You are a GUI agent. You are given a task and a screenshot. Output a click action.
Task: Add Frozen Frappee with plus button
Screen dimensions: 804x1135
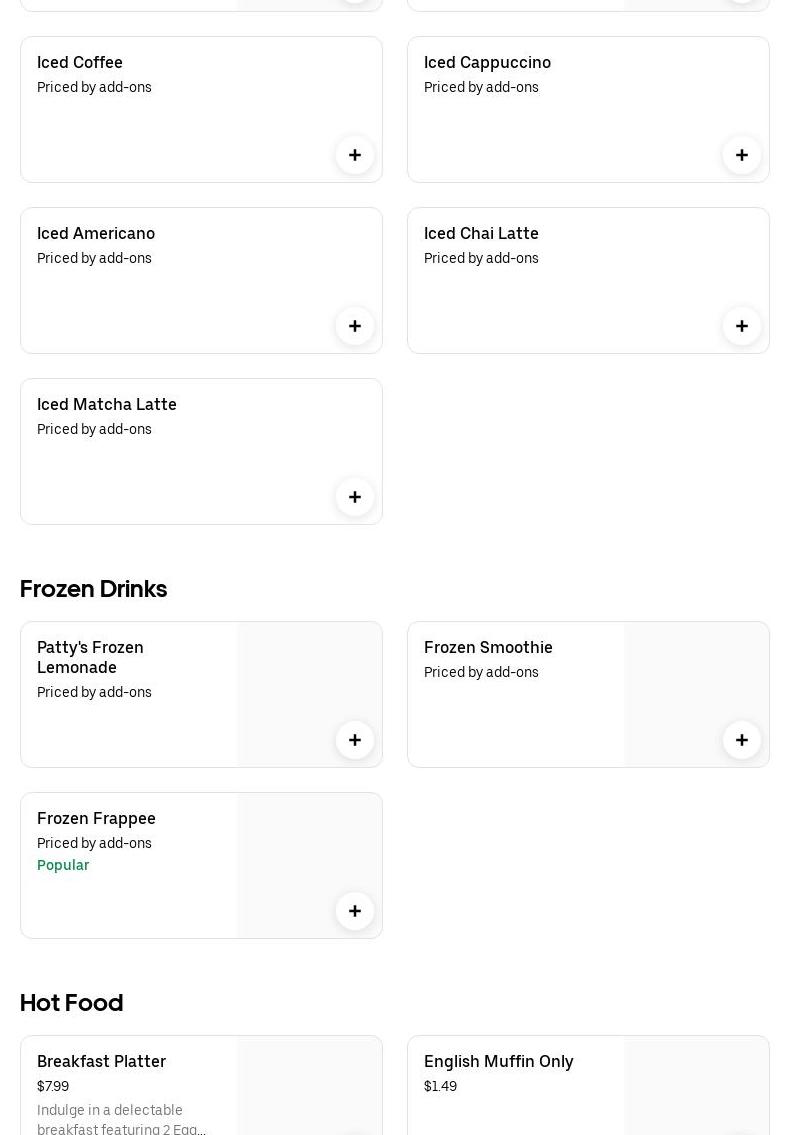click(355, 911)
